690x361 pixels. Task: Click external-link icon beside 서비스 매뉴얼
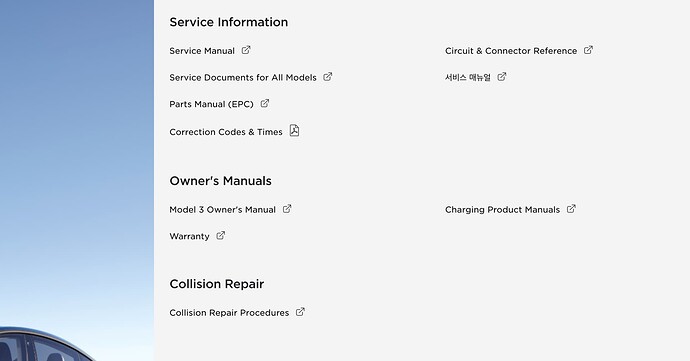click(502, 77)
